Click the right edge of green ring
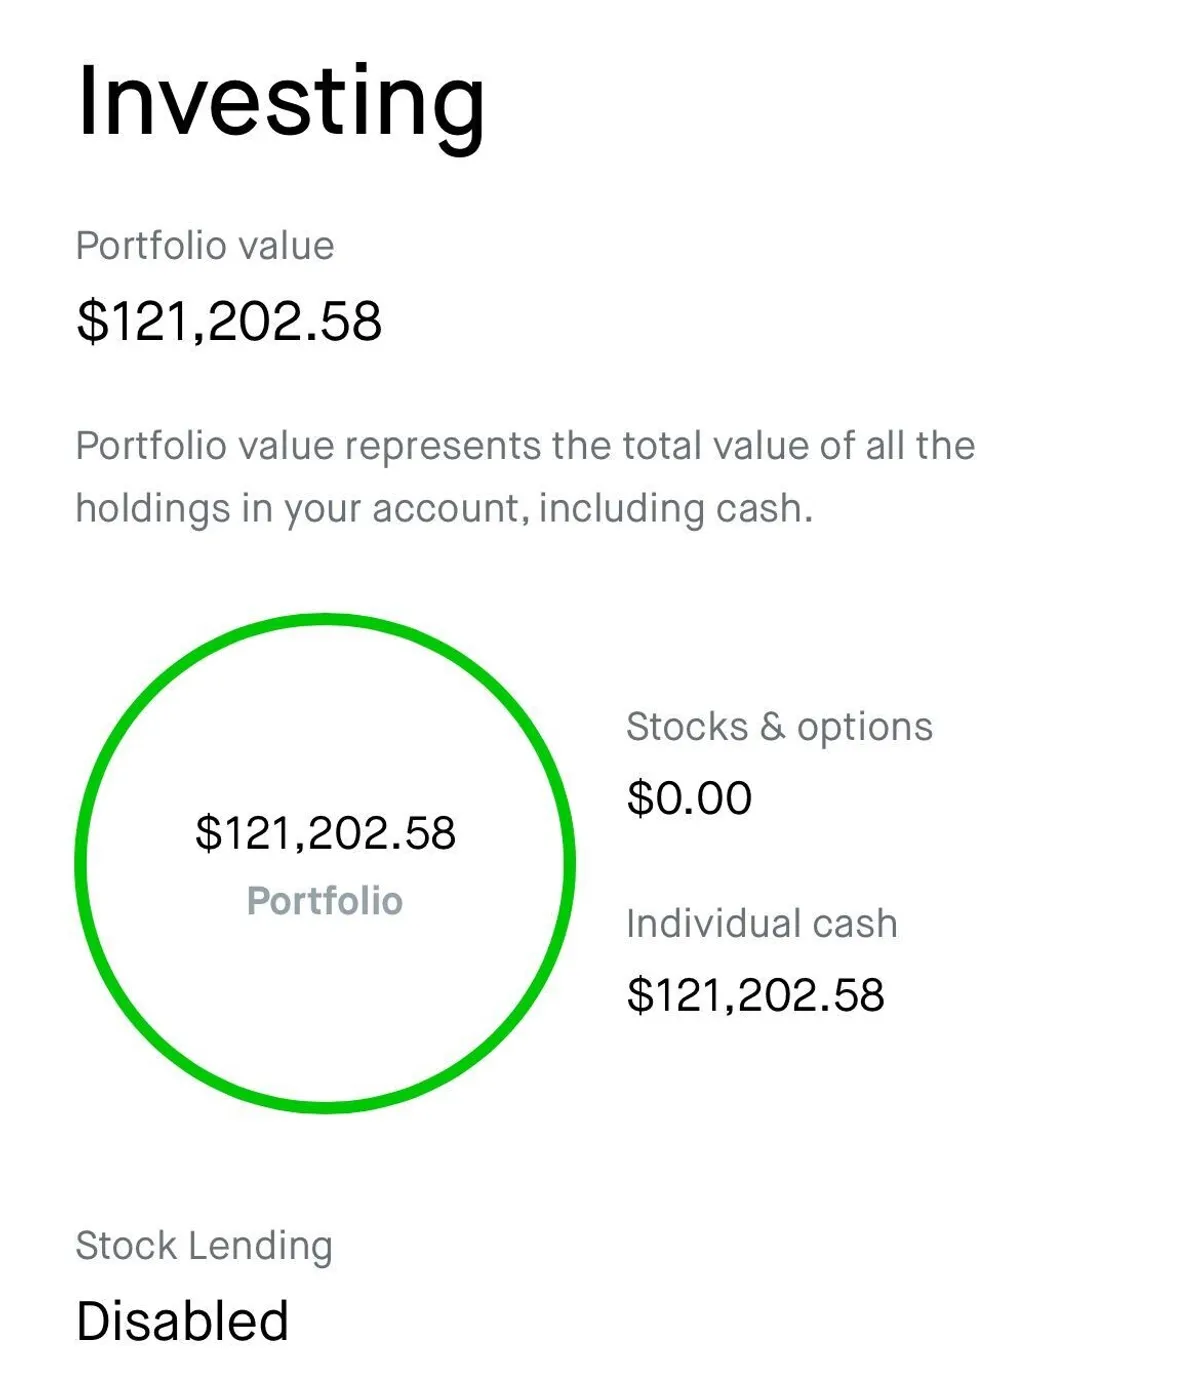1200x1374 pixels. pyautogui.click(x=569, y=862)
